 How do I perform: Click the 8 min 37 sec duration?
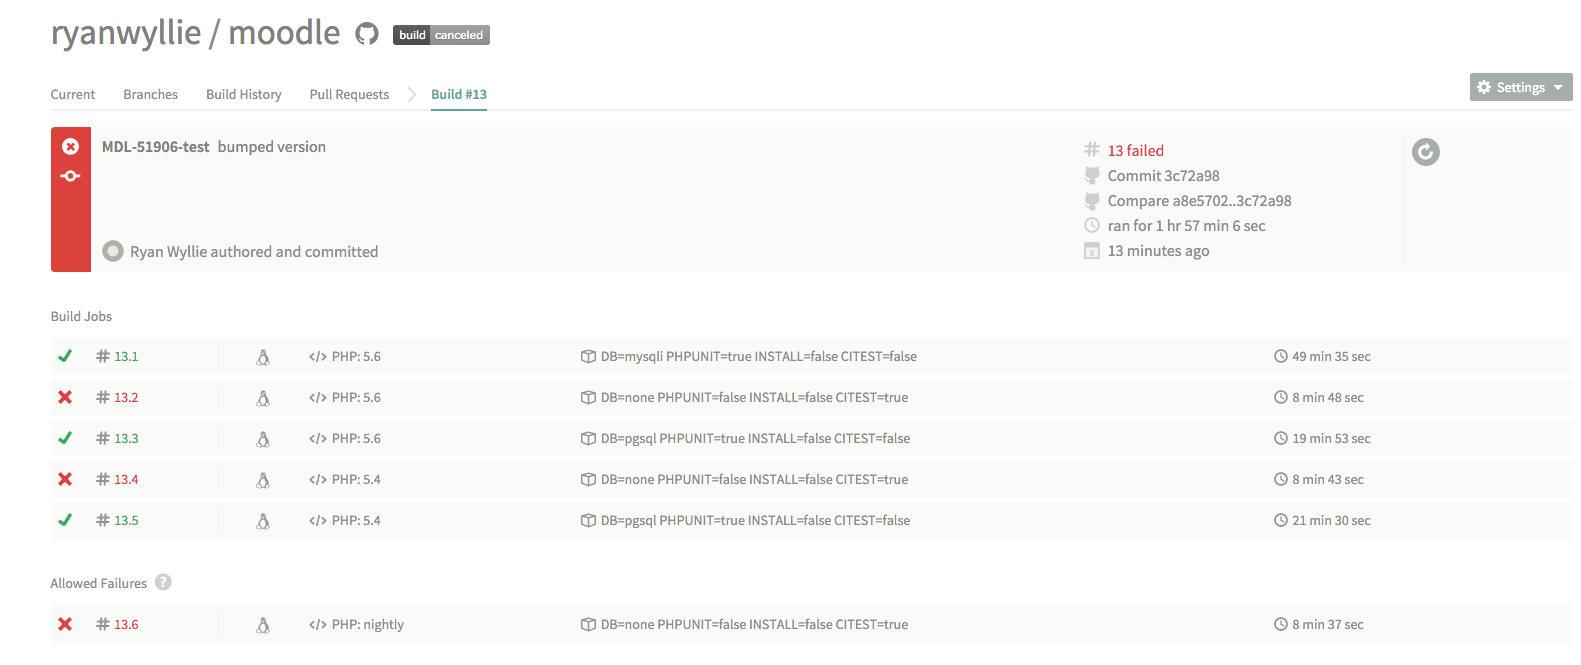click(x=1328, y=624)
